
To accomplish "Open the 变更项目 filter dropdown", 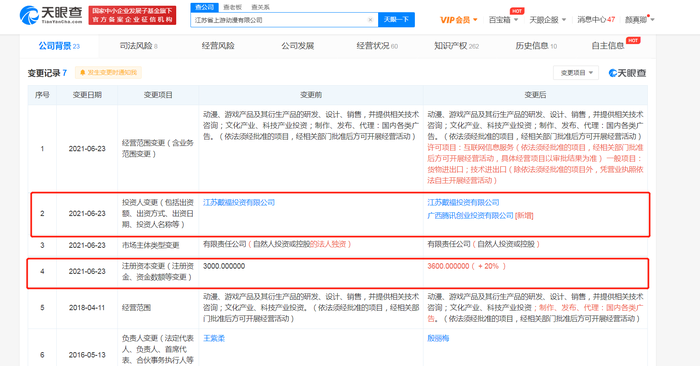I will (576, 73).
